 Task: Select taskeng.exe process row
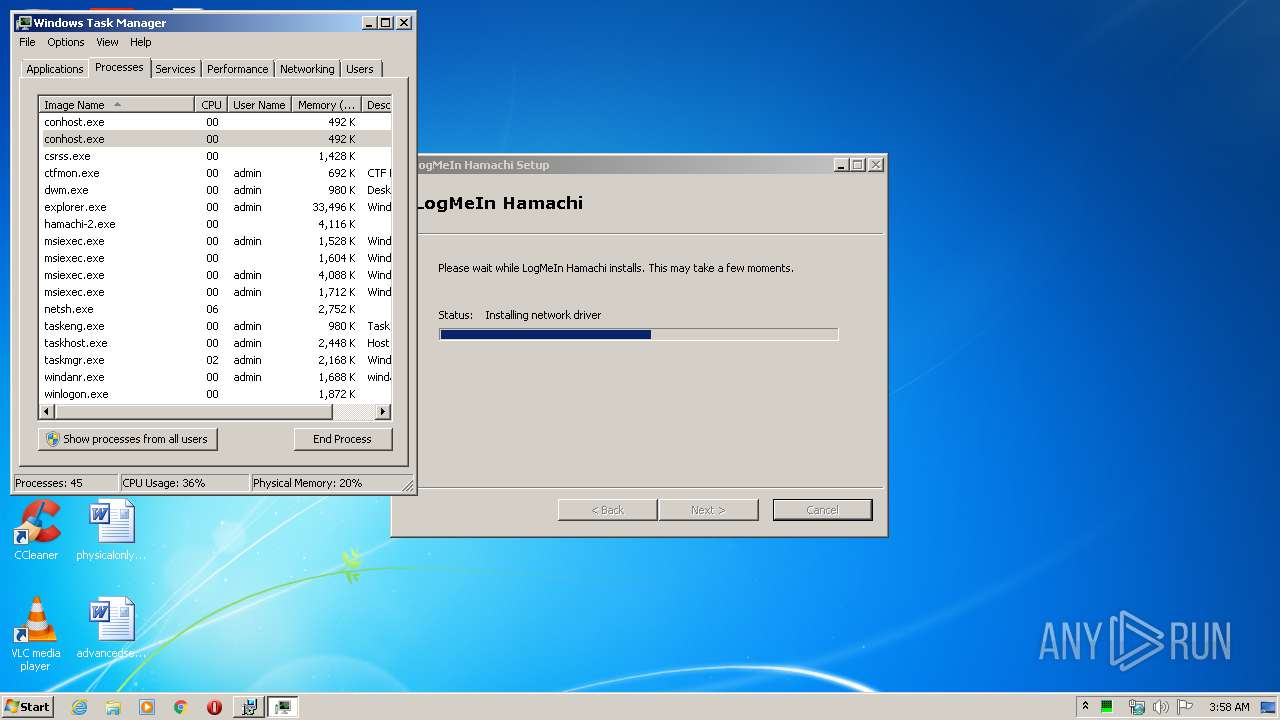tap(216, 326)
